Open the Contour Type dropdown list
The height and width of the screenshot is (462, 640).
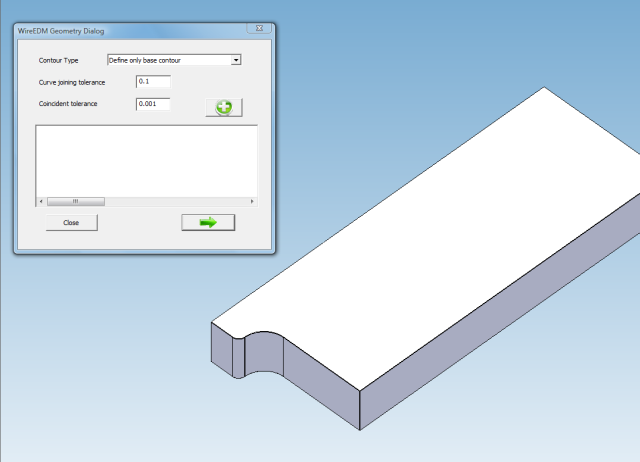click(236, 60)
